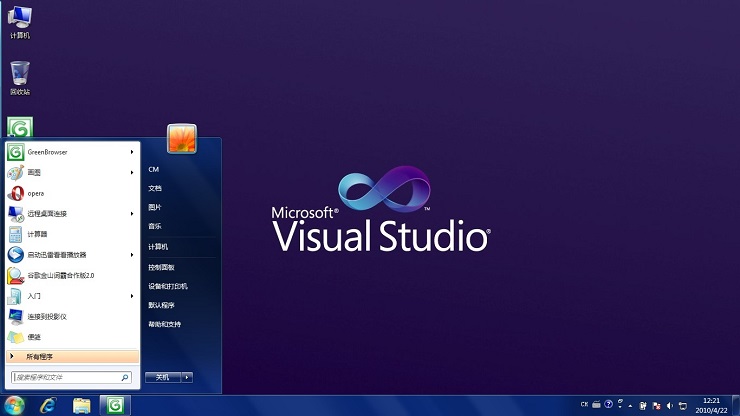Screen dimensions: 740x416
Task: Click the network tray icon
Action: coord(683,406)
